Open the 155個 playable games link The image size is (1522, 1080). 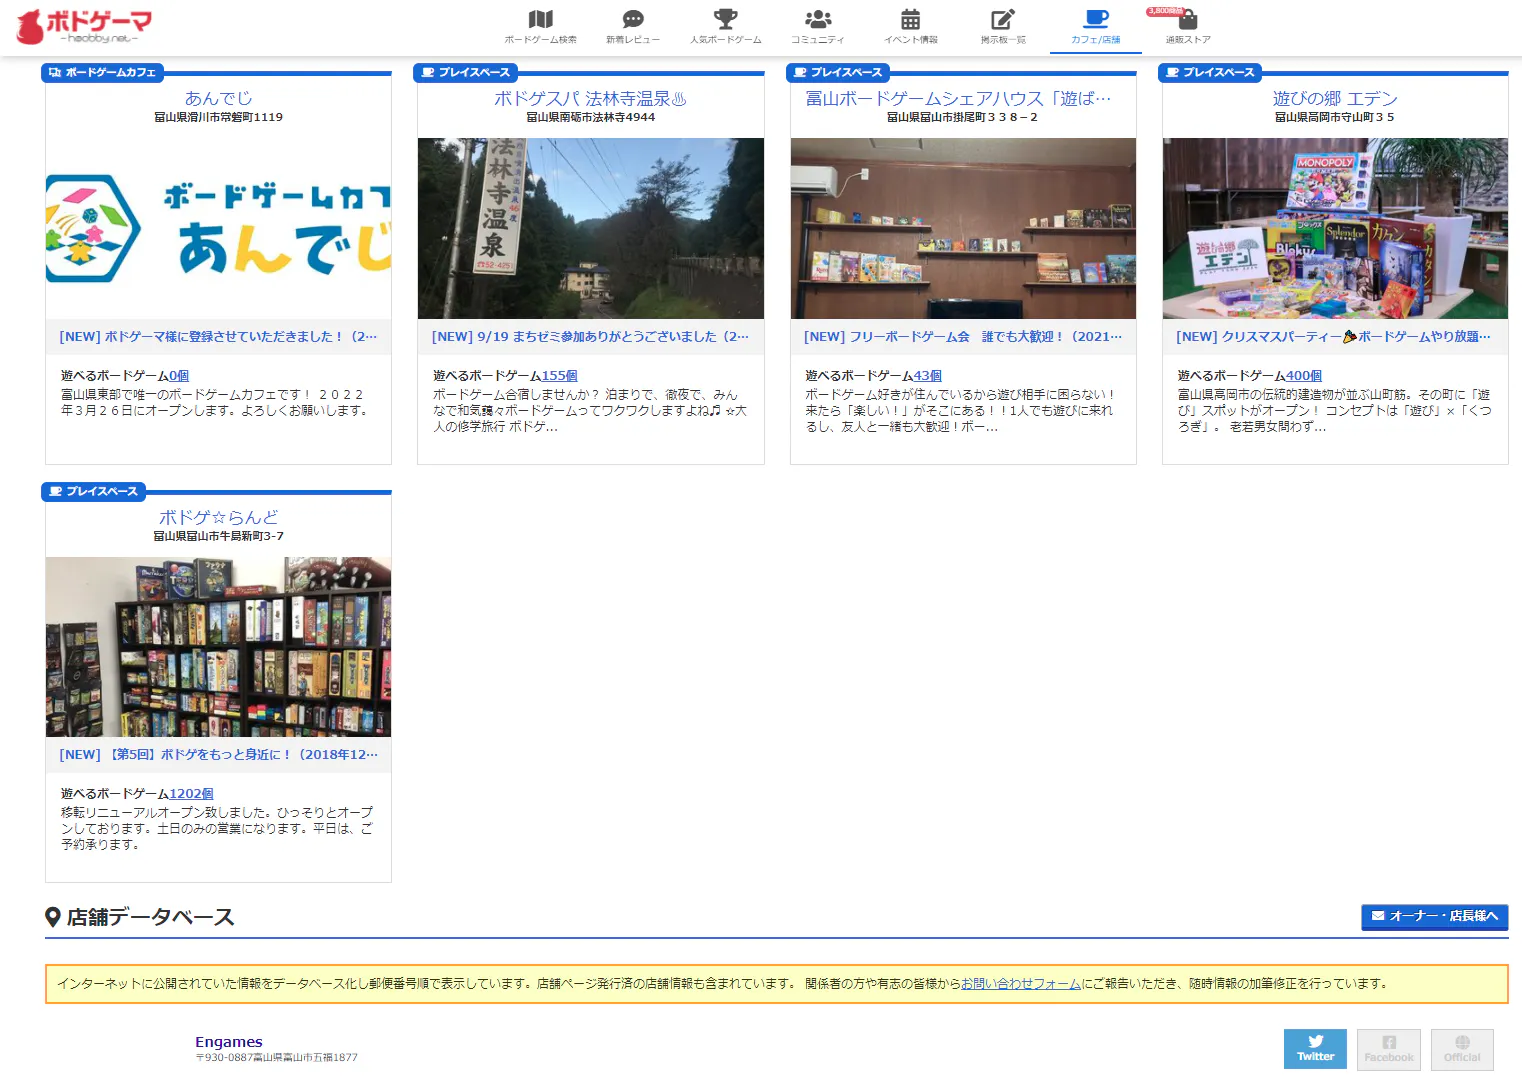click(559, 376)
